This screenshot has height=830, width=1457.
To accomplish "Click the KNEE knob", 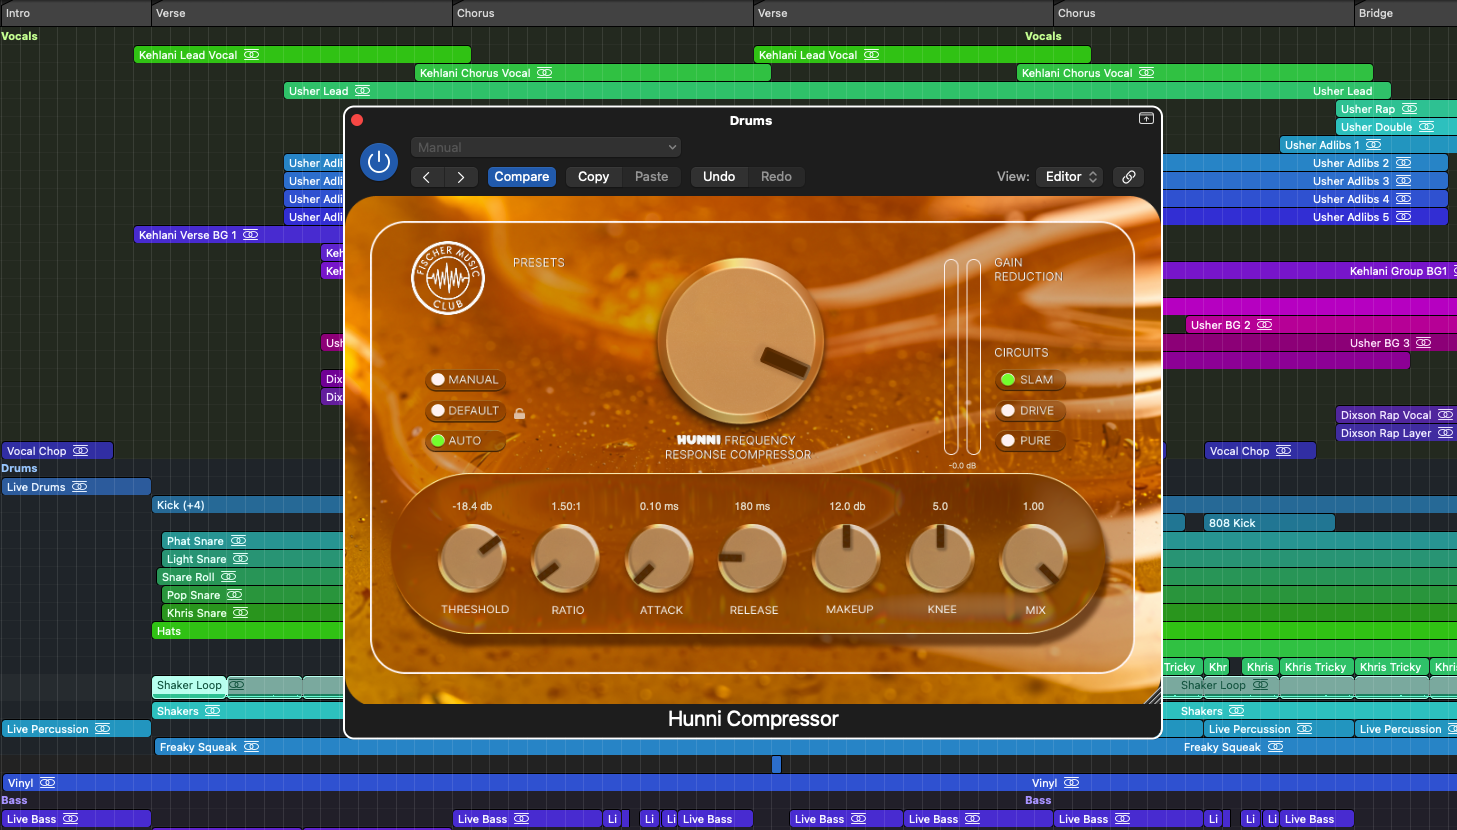I will pos(940,559).
